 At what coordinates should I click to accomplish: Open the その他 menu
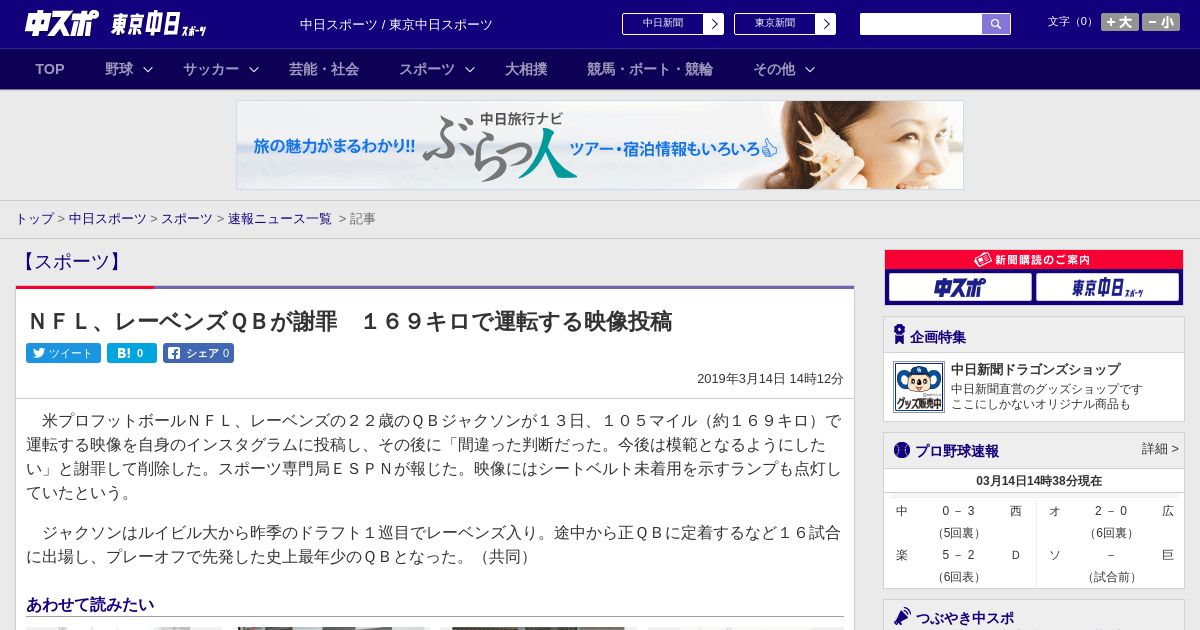click(774, 69)
